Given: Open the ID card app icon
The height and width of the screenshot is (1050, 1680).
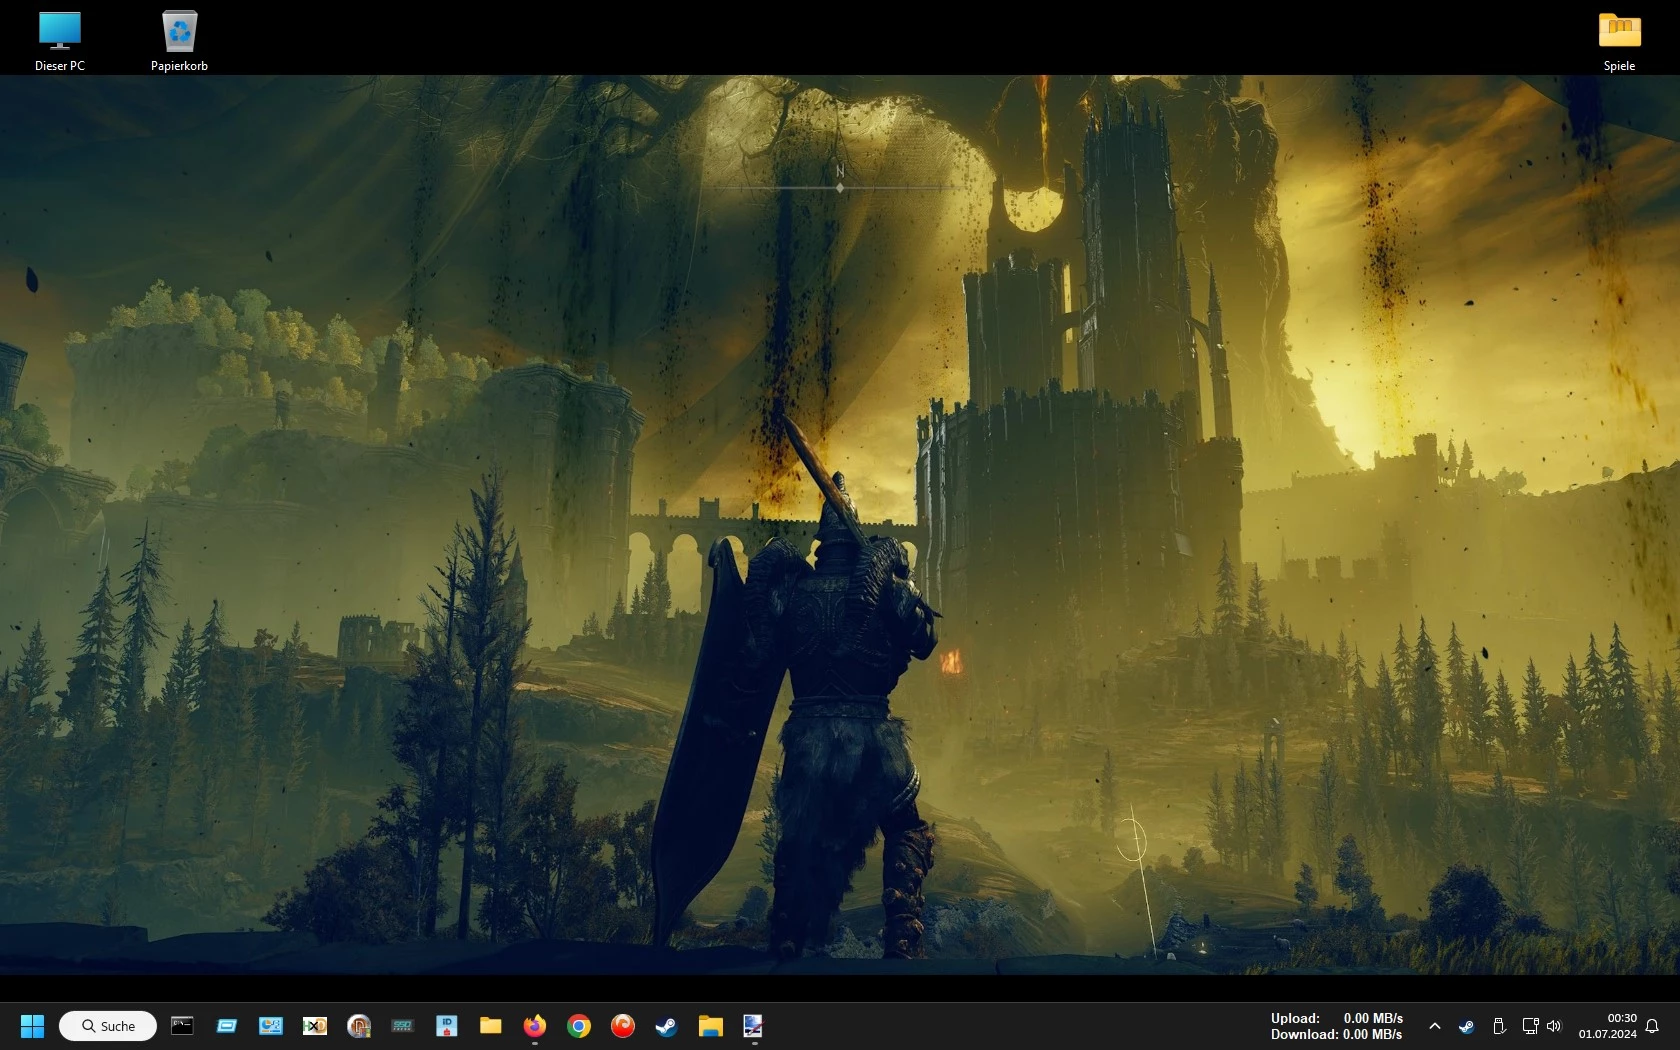Looking at the screenshot, I should click(446, 1026).
